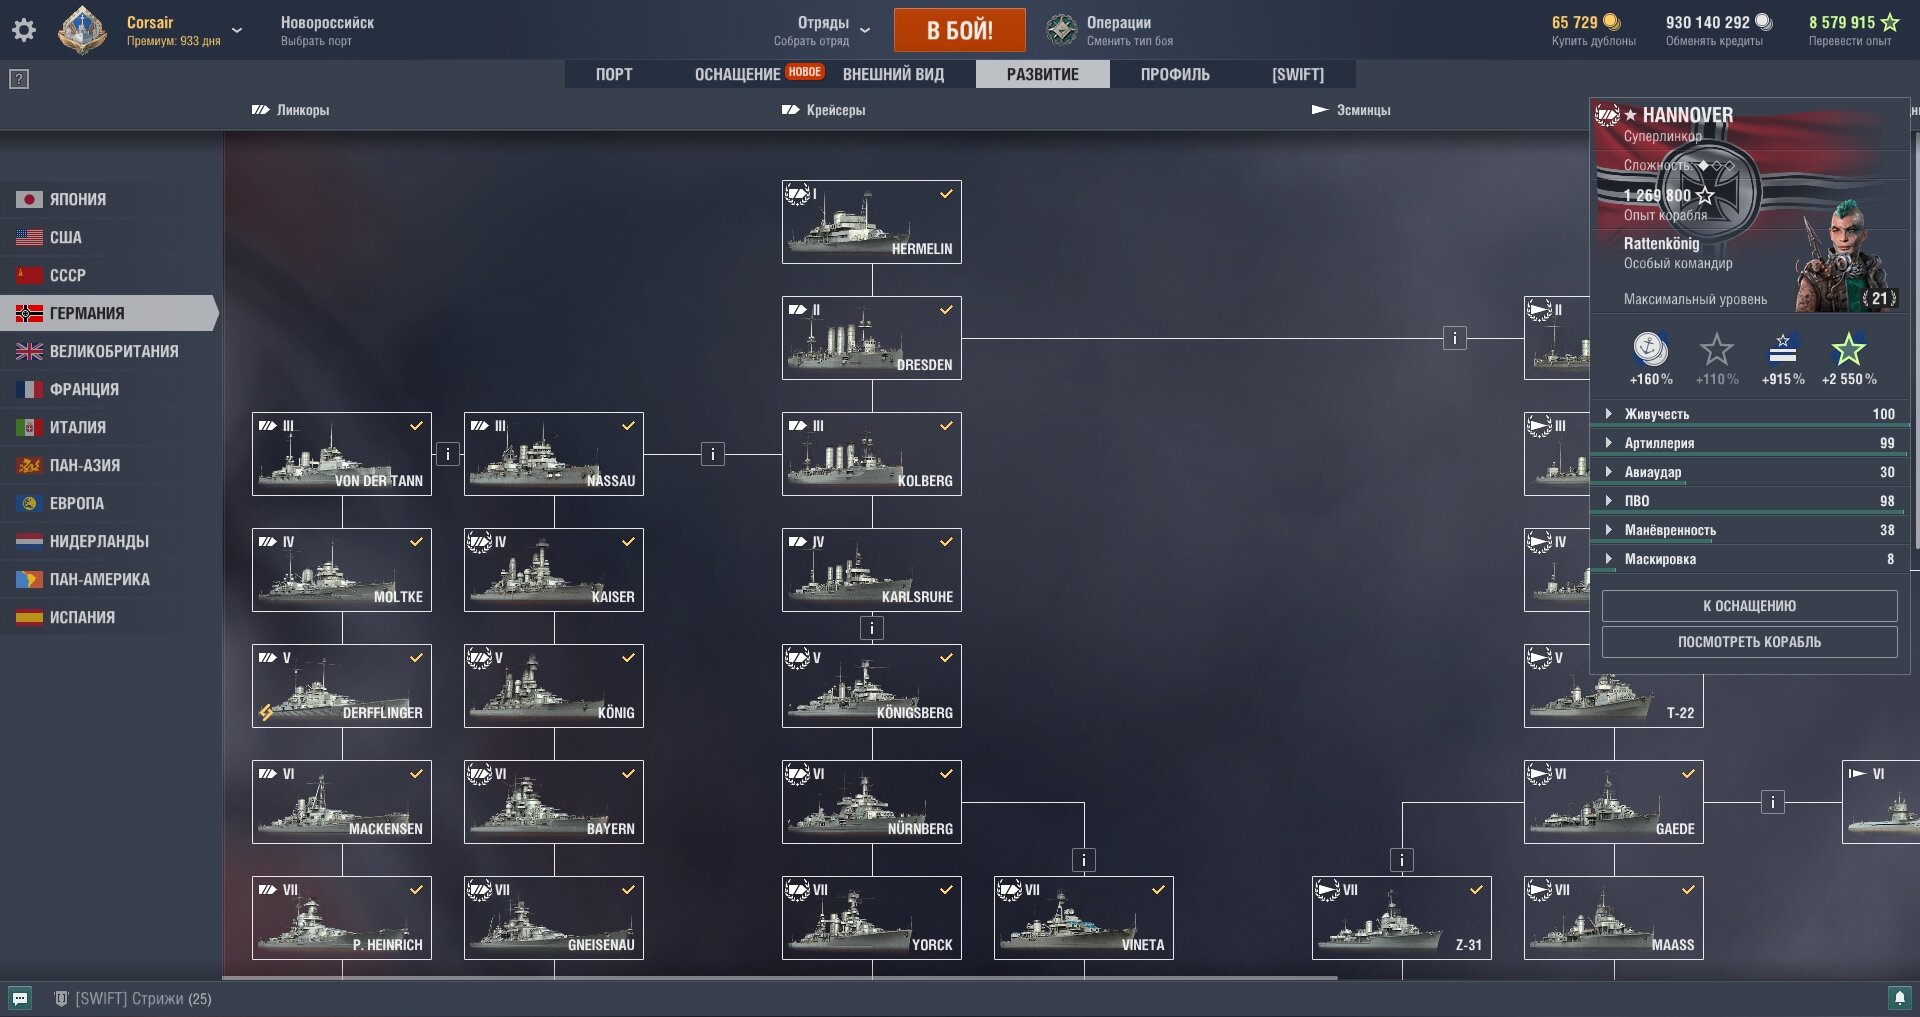Open the notifications bell icon
Image resolution: width=1920 pixels, height=1017 pixels.
tap(1899, 997)
